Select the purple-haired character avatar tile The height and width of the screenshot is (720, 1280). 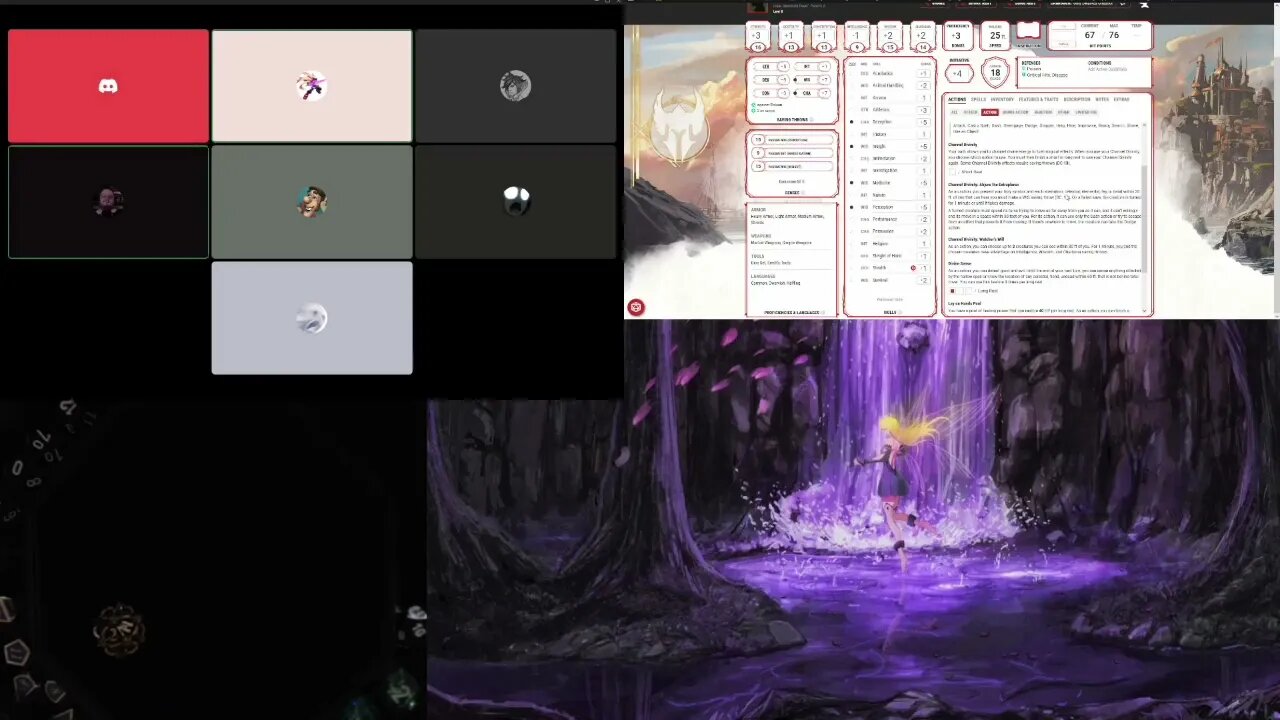click(312, 86)
